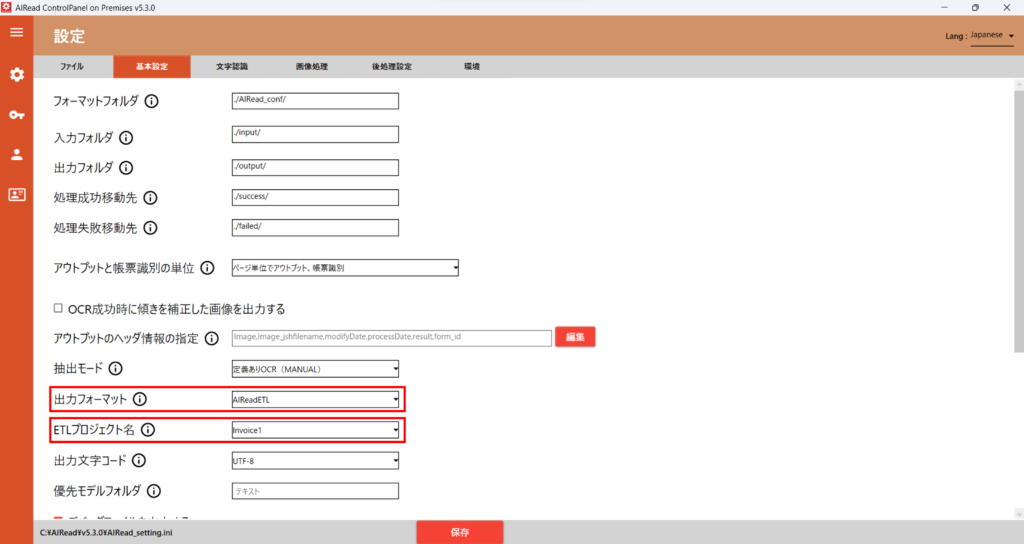The width and height of the screenshot is (1024, 544).
Task: Show info for フォーマットフォルダ
Action: [x=152, y=101]
